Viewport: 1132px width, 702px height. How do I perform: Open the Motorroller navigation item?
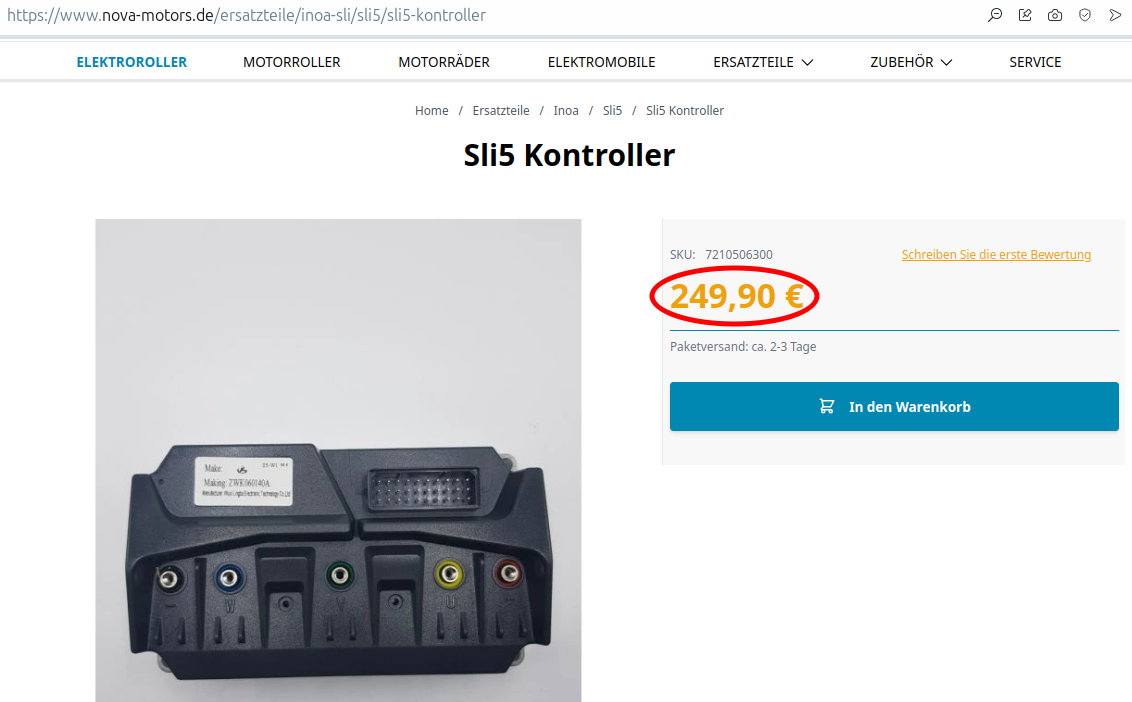[292, 62]
